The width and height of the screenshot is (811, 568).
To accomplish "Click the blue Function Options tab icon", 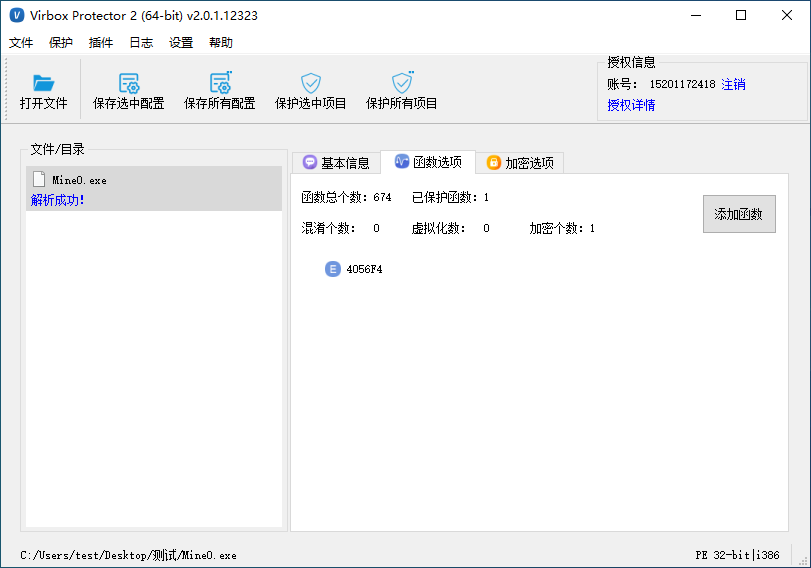I will pos(402,161).
